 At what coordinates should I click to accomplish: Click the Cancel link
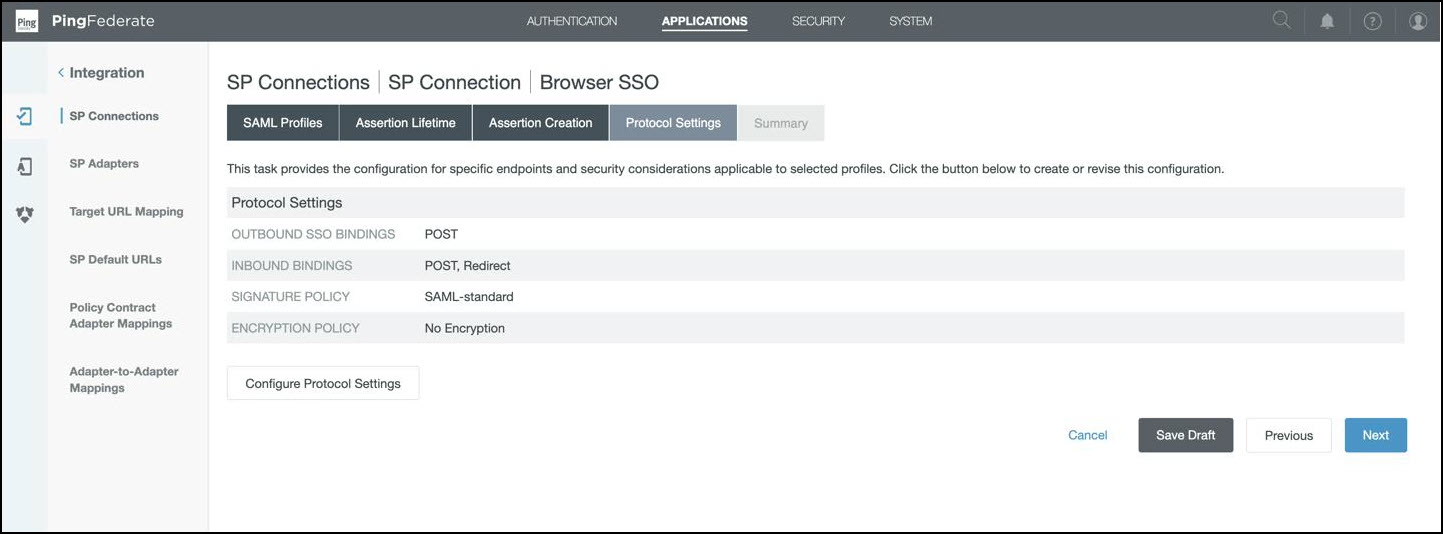(1087, 435)
